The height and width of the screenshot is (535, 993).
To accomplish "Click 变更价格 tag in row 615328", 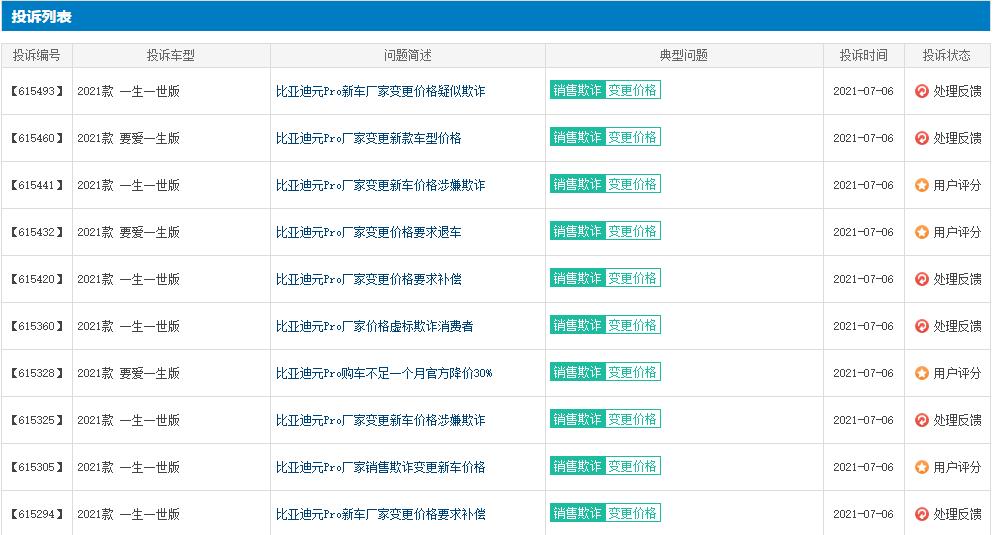I will coord(633,372).
